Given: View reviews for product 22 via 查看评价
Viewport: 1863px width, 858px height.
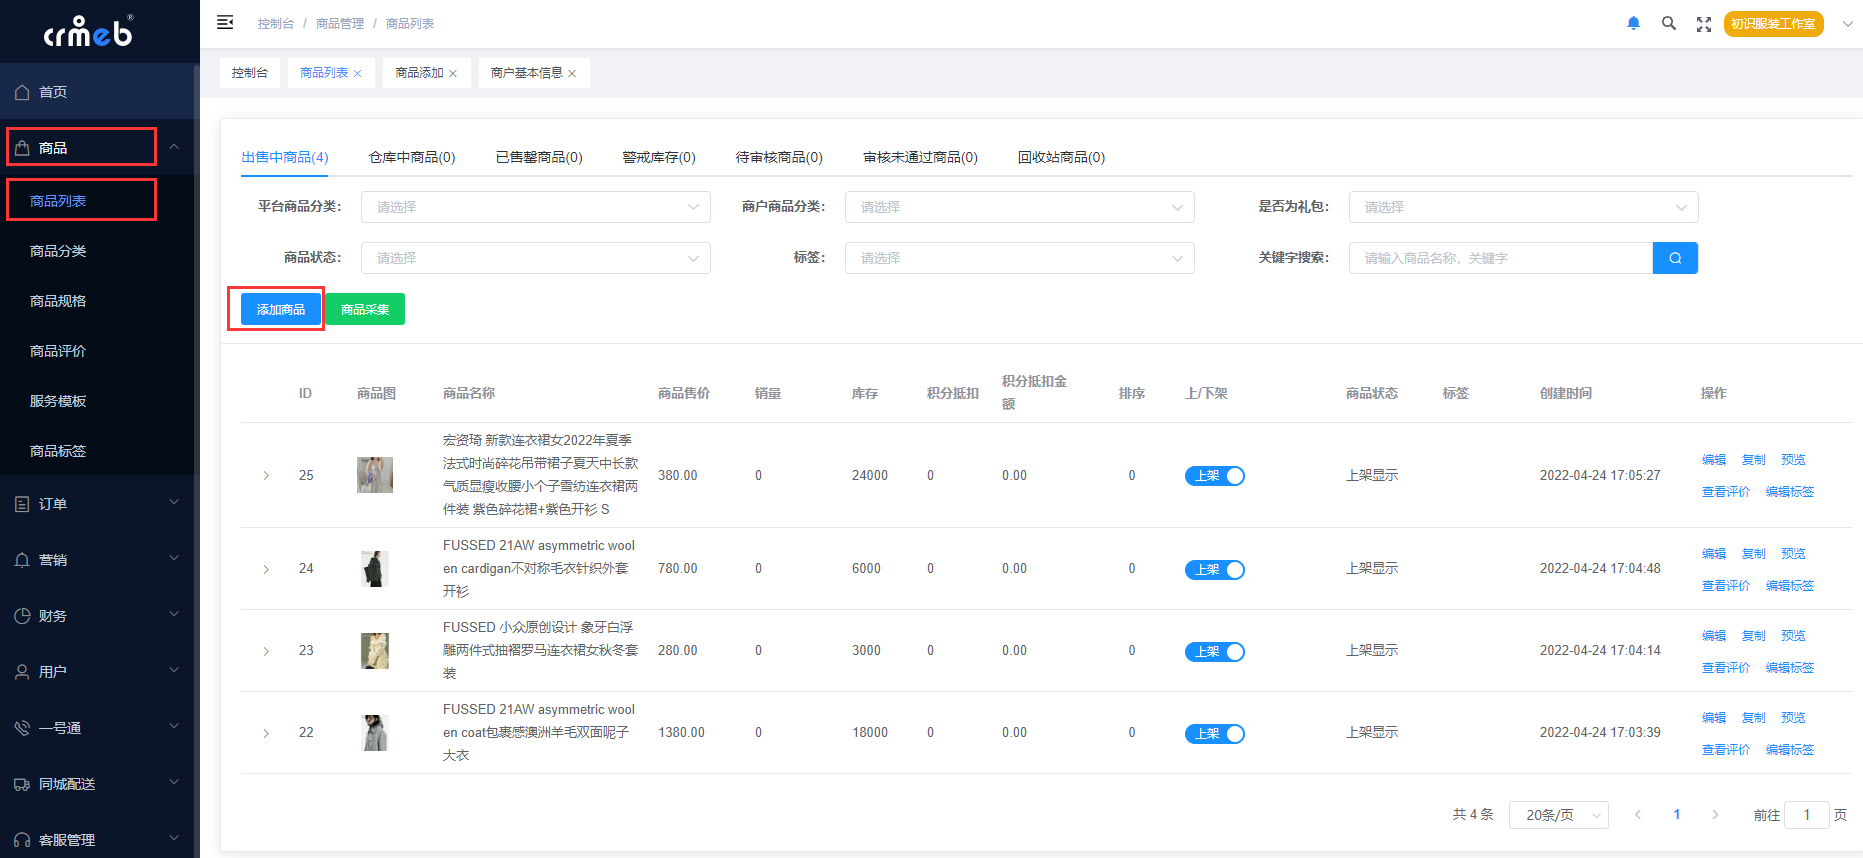Looking at the screenshot, I should click(x=1726, y=750).
